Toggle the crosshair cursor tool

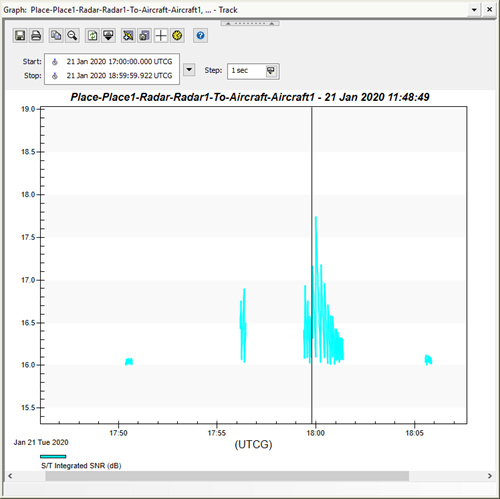click(x=161, y=35)
